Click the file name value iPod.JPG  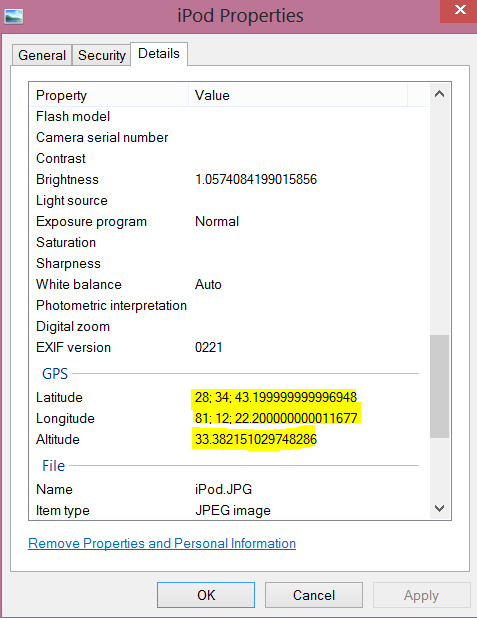(224, 490)
